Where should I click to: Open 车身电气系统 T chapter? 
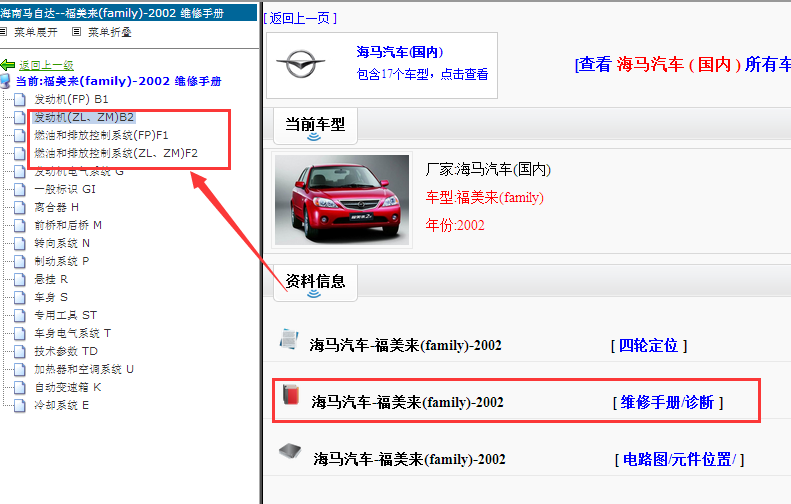click(x=72, y=333)
